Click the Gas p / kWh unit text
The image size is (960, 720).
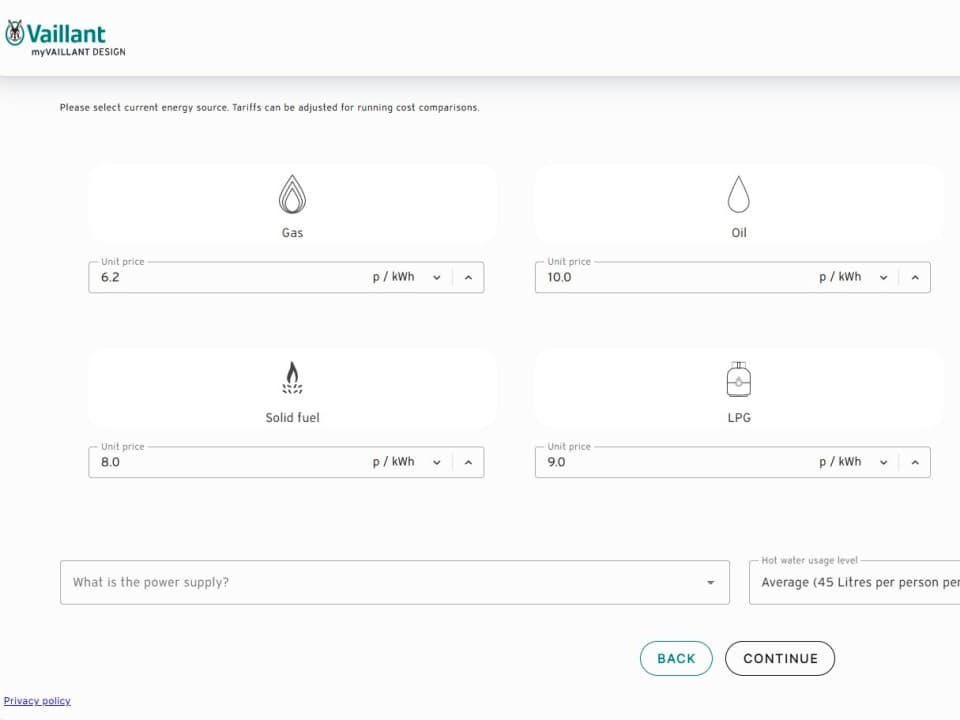(394, 277)
